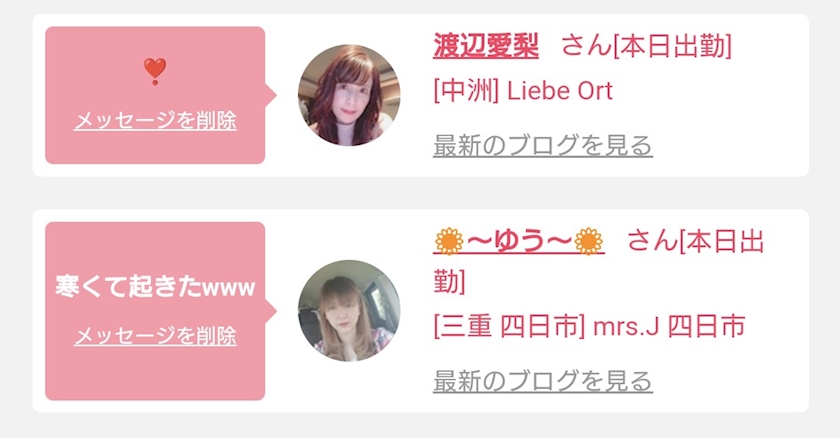
Task: Click the heart bubble's pointer arrow
Action: click(271, 95)
